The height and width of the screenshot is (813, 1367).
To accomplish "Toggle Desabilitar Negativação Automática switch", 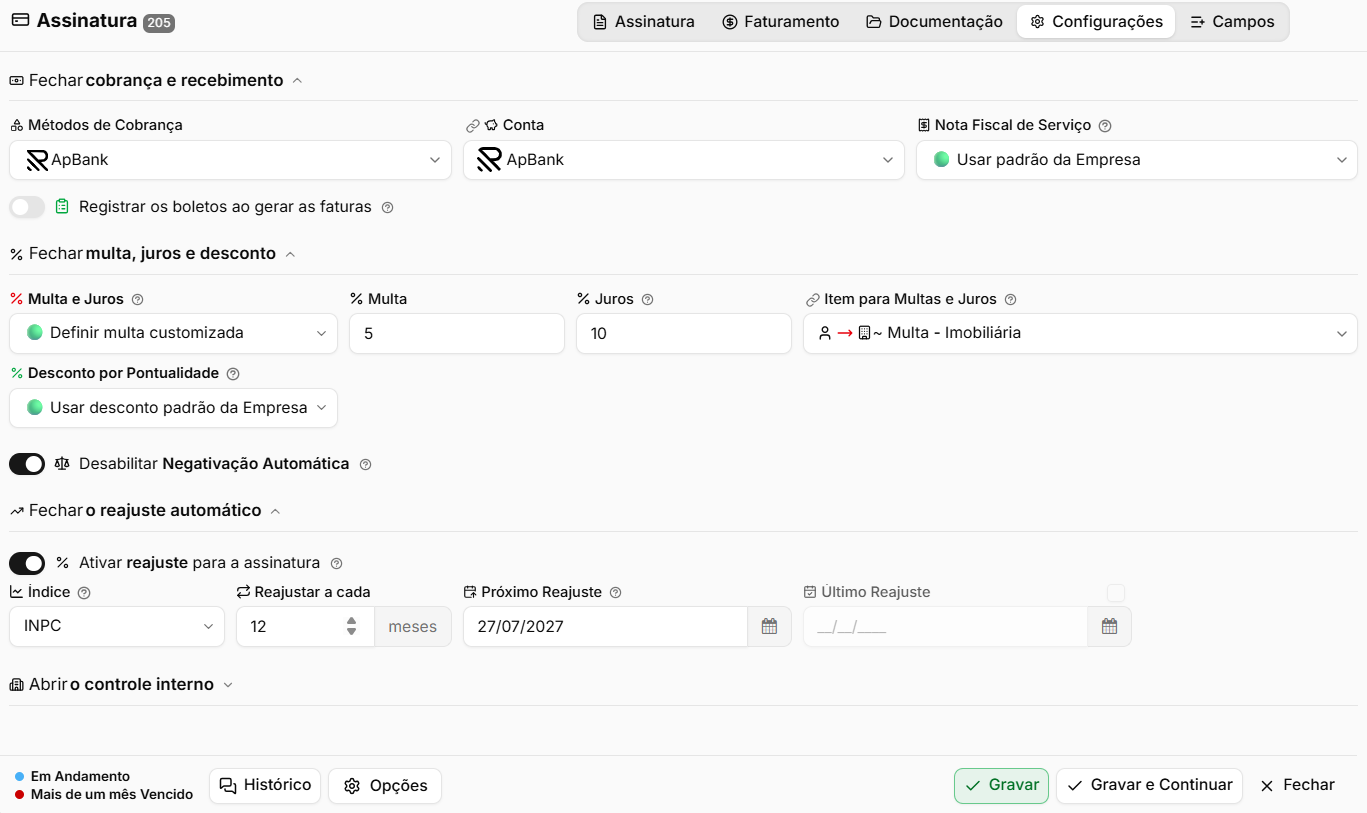I will [27, 464].
